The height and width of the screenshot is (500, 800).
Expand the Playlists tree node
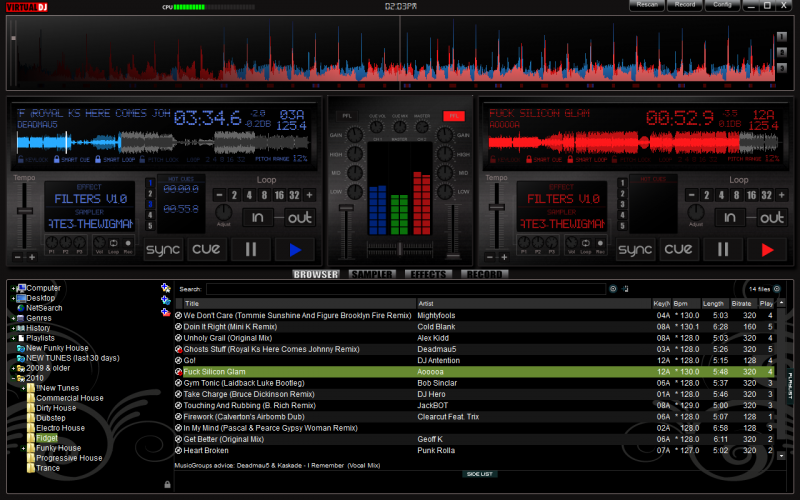[x=13, y=338]
